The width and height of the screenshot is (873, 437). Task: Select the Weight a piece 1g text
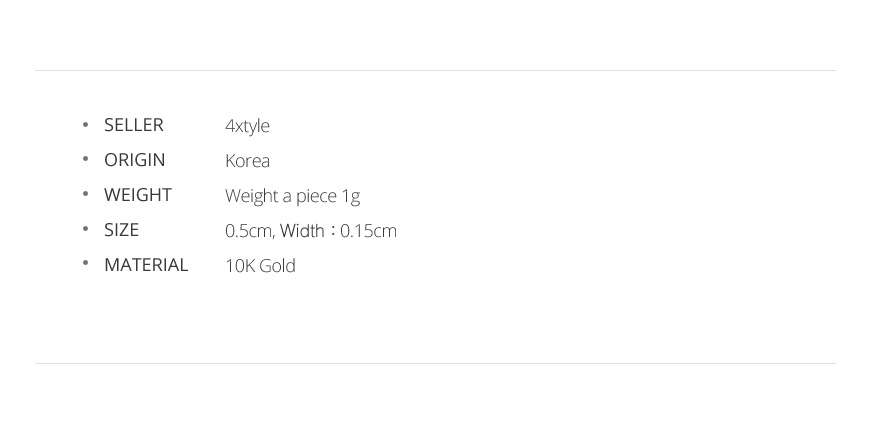click(292, 197)
